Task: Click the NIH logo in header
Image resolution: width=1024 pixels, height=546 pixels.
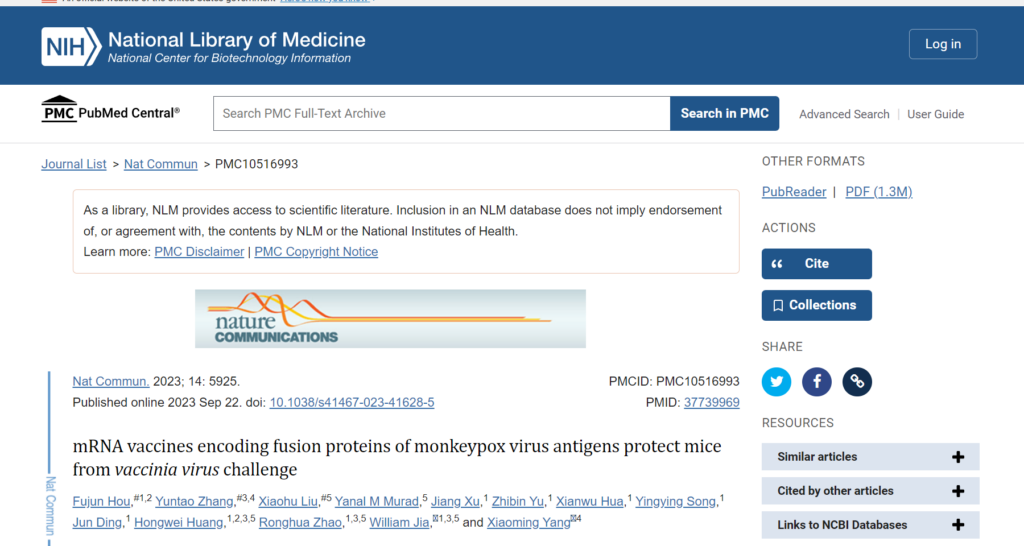Action: click(x=72, y=46)
